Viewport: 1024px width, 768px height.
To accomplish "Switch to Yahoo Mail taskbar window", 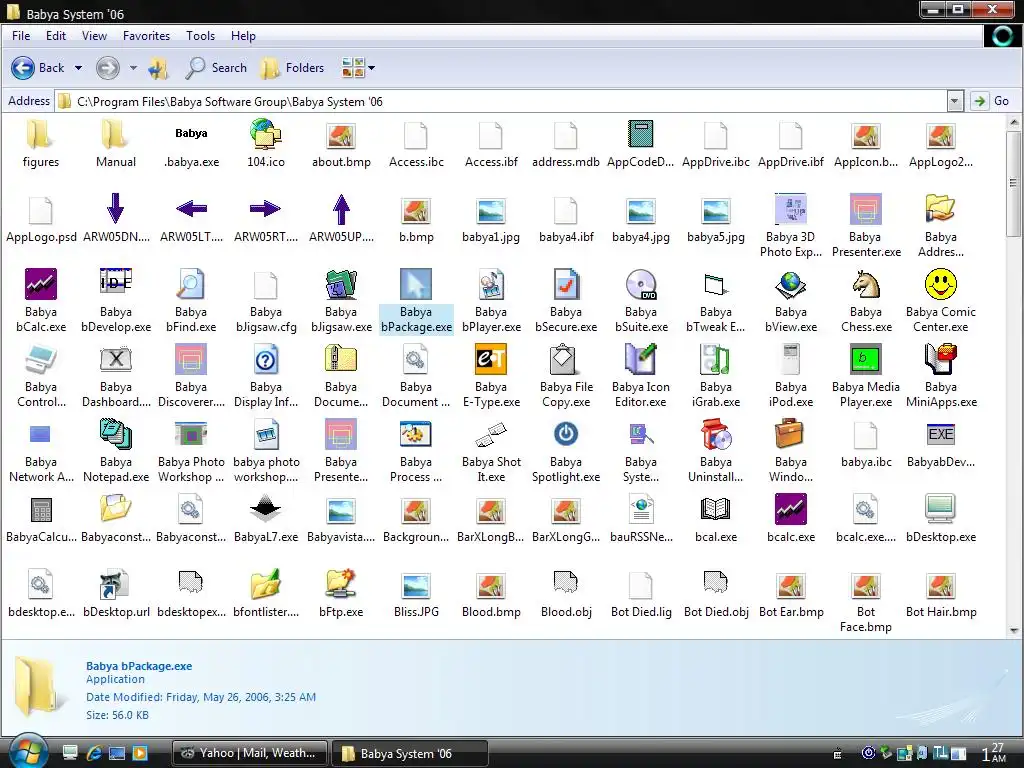I will (x=251, y=753).
